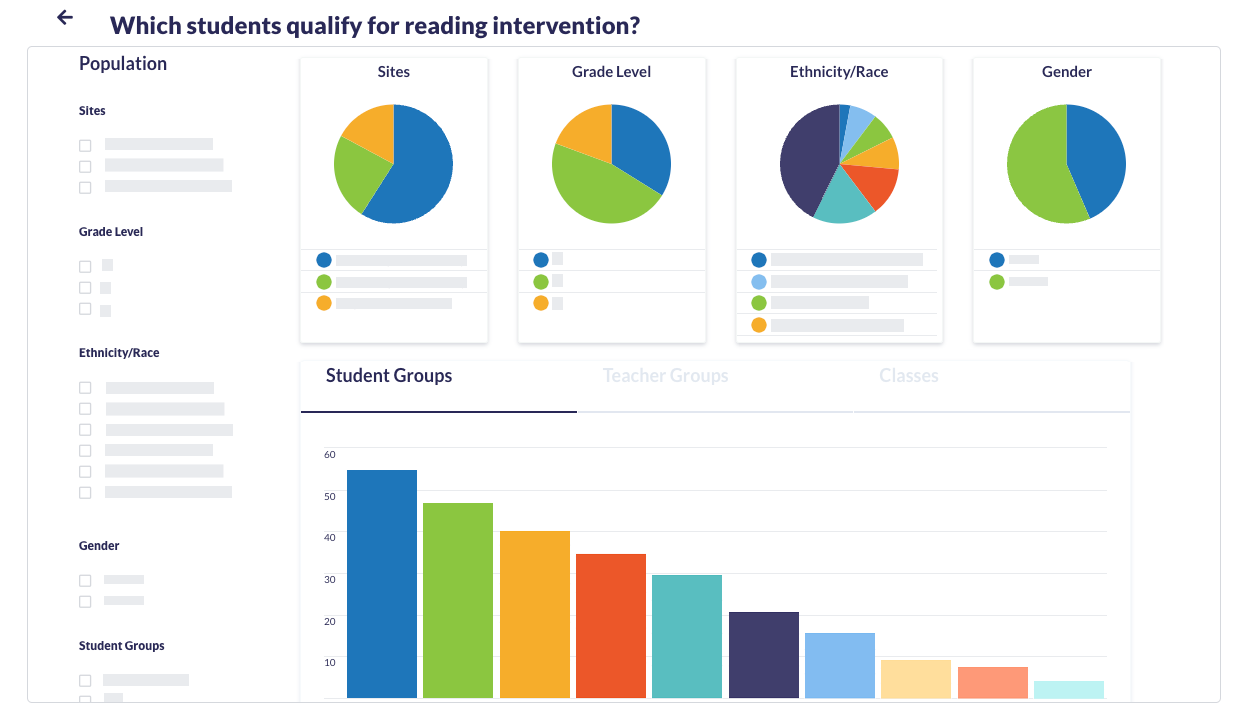Click the back arrow icon

[65, 17]
